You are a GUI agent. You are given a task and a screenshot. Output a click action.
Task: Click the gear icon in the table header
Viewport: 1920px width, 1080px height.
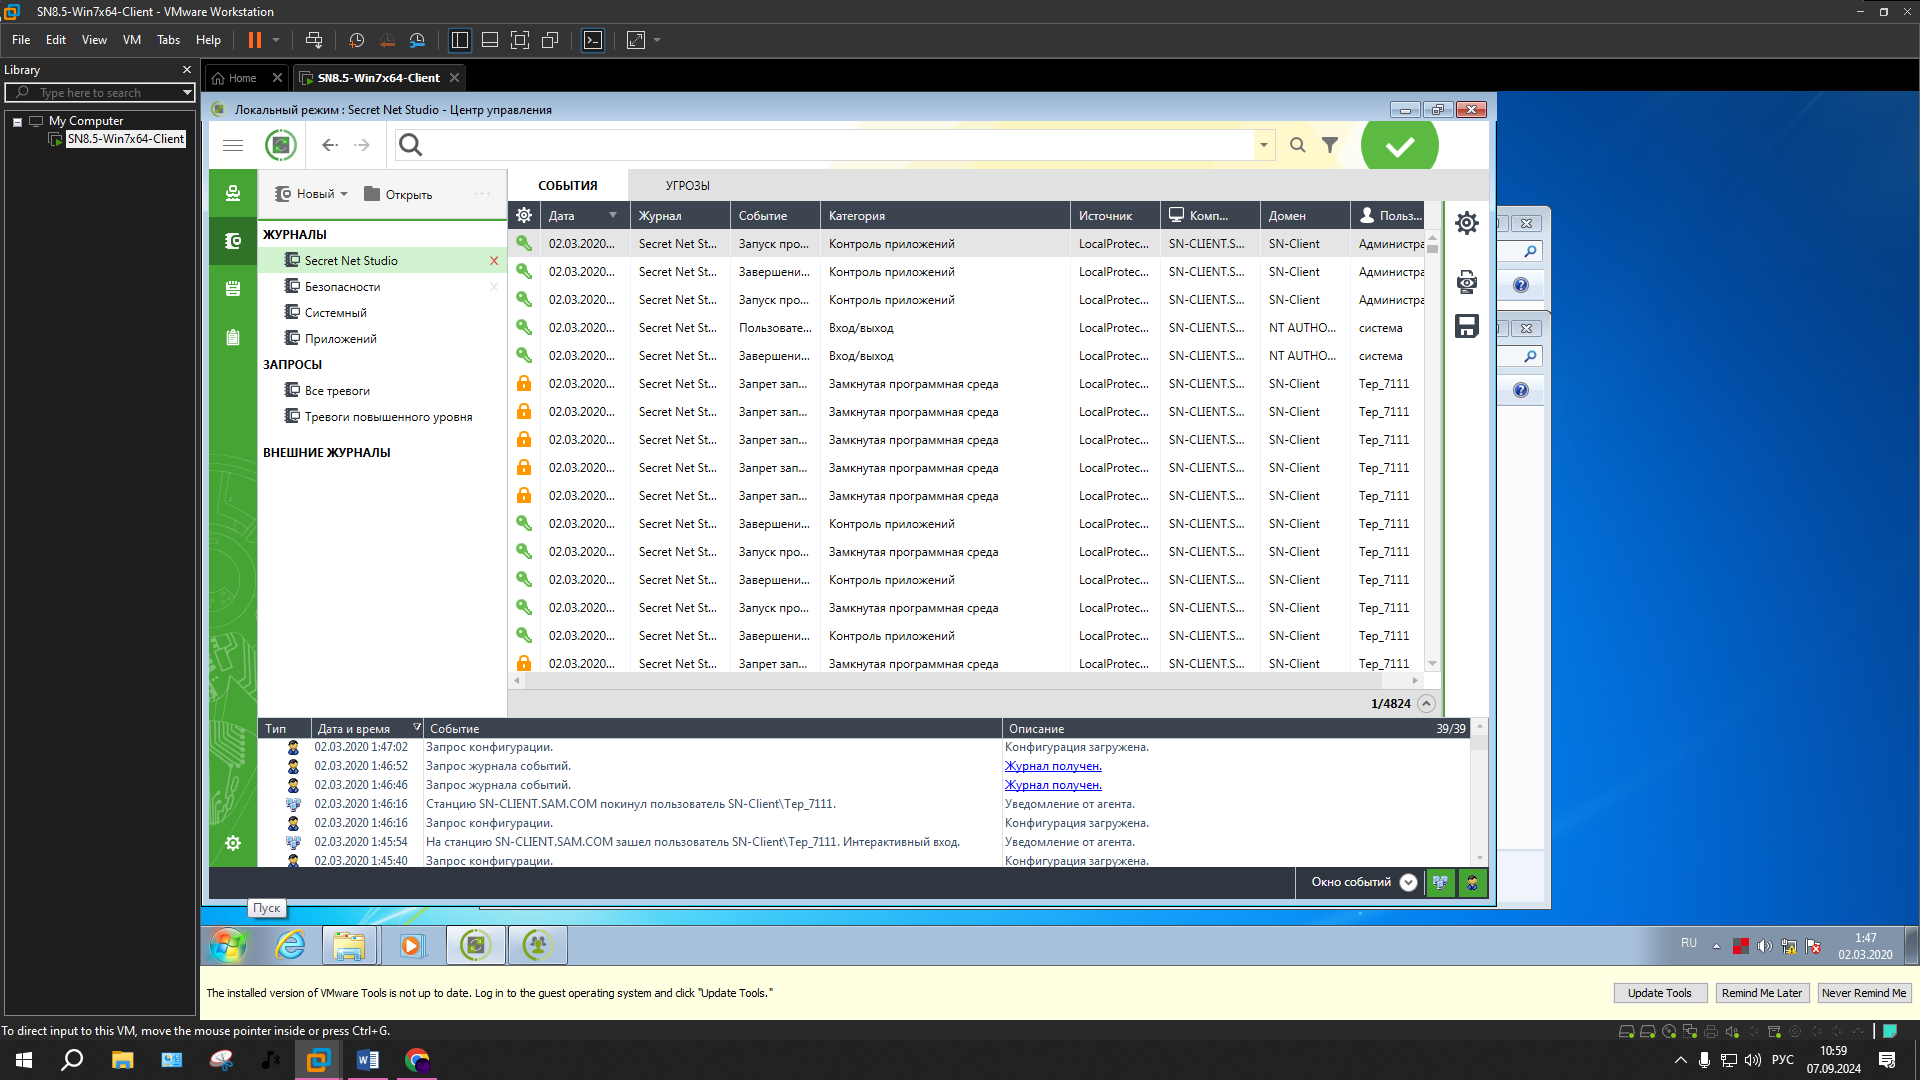pyautogui.click(x=524, y=215)
